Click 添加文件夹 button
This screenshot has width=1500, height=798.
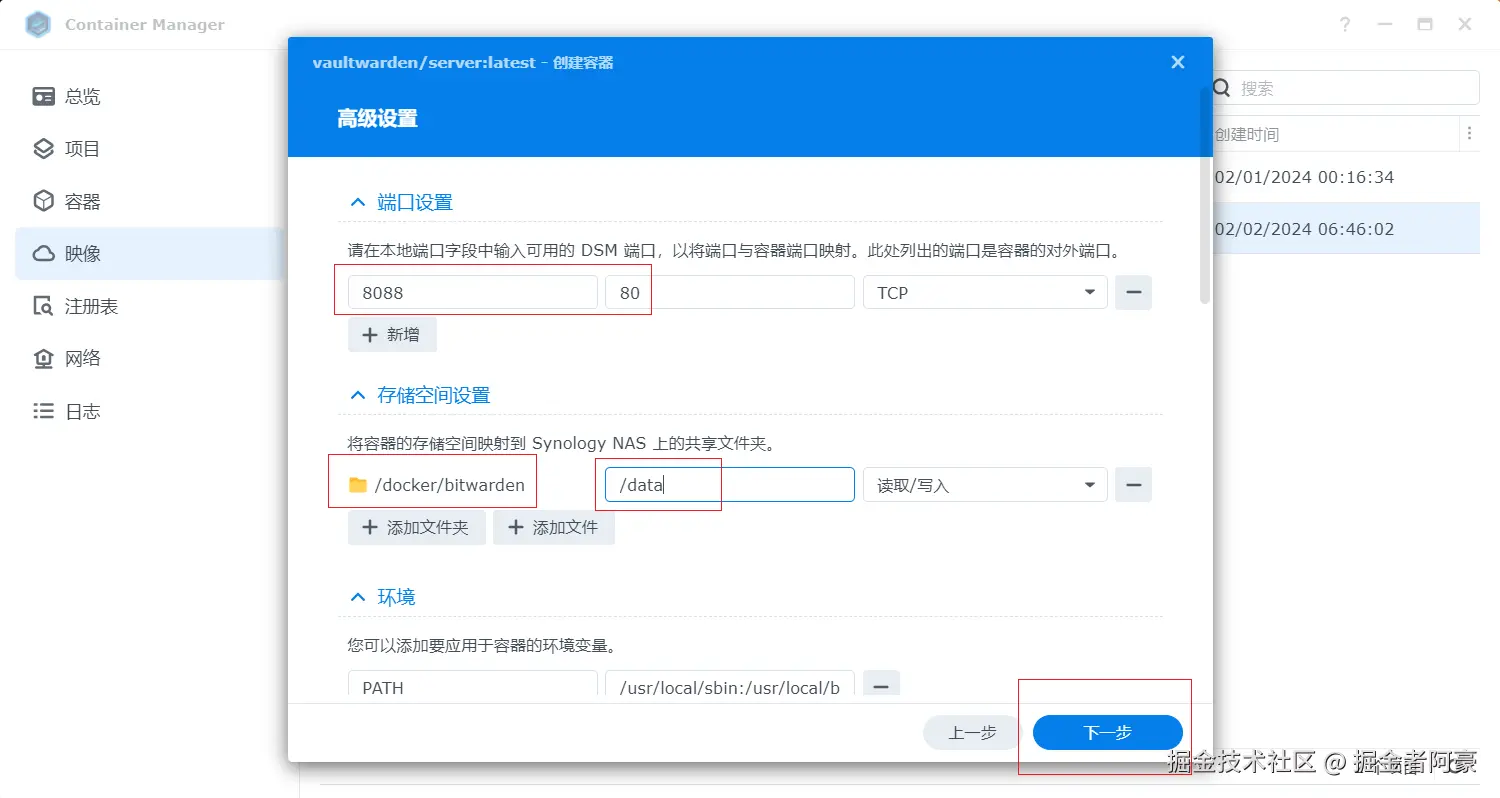point(416,527)
